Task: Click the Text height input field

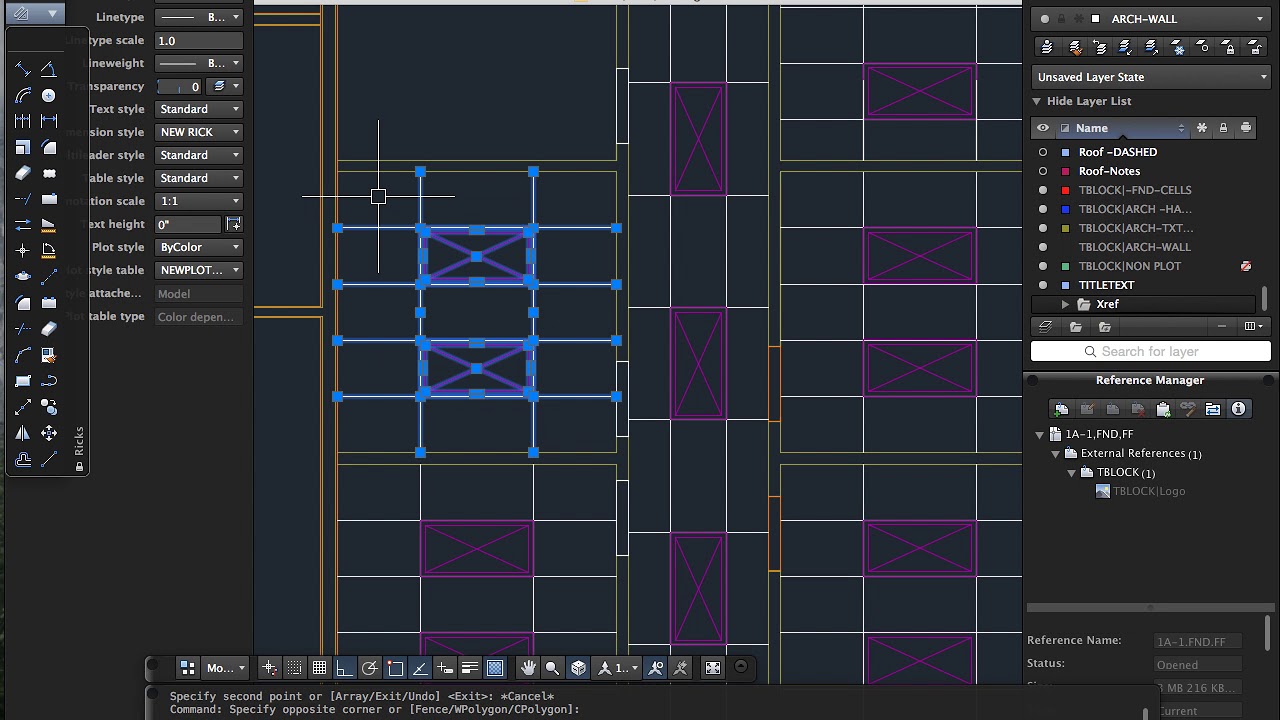Action: tap(189, 224)
